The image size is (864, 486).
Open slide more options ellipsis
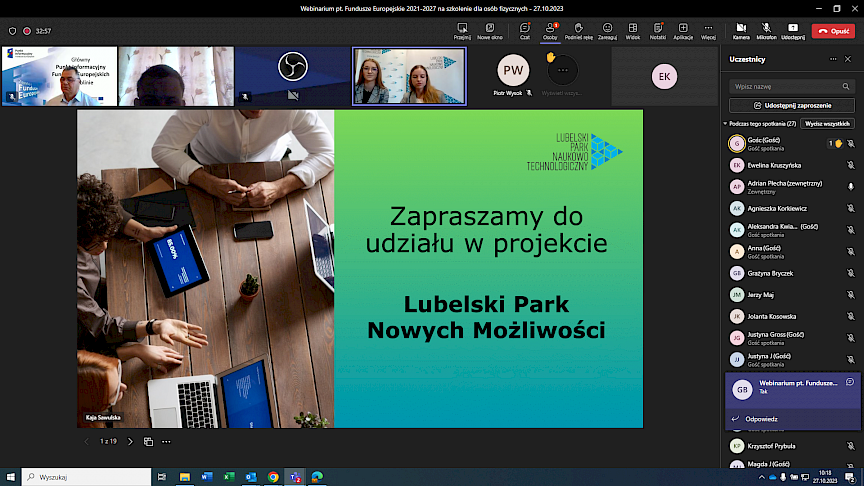pyautogui.click(x=166, y=441)
